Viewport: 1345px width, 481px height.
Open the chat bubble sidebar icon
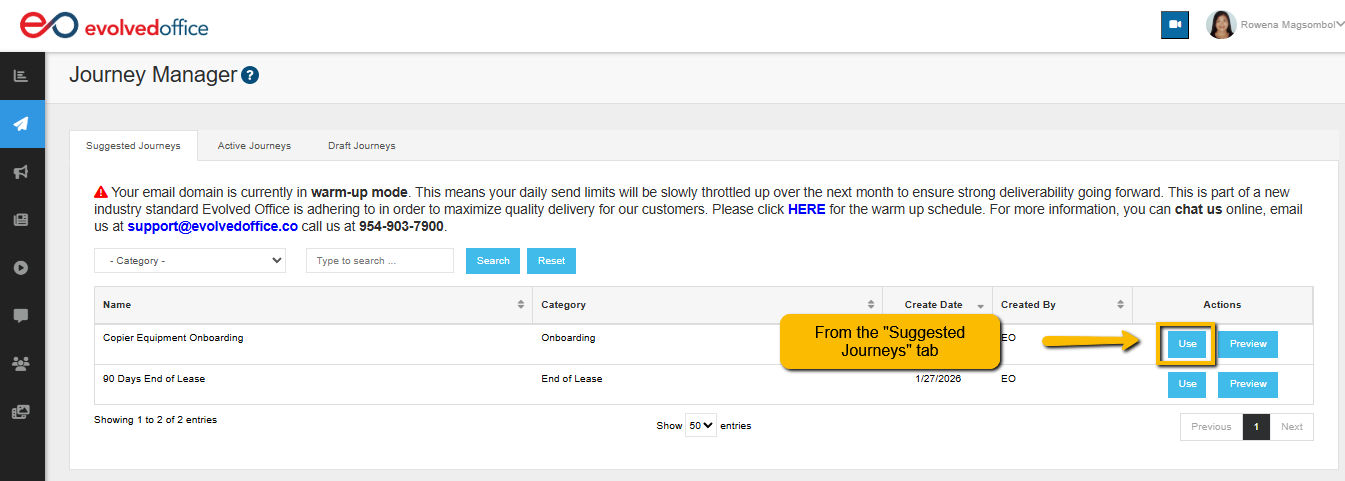(x=21, y=315)
